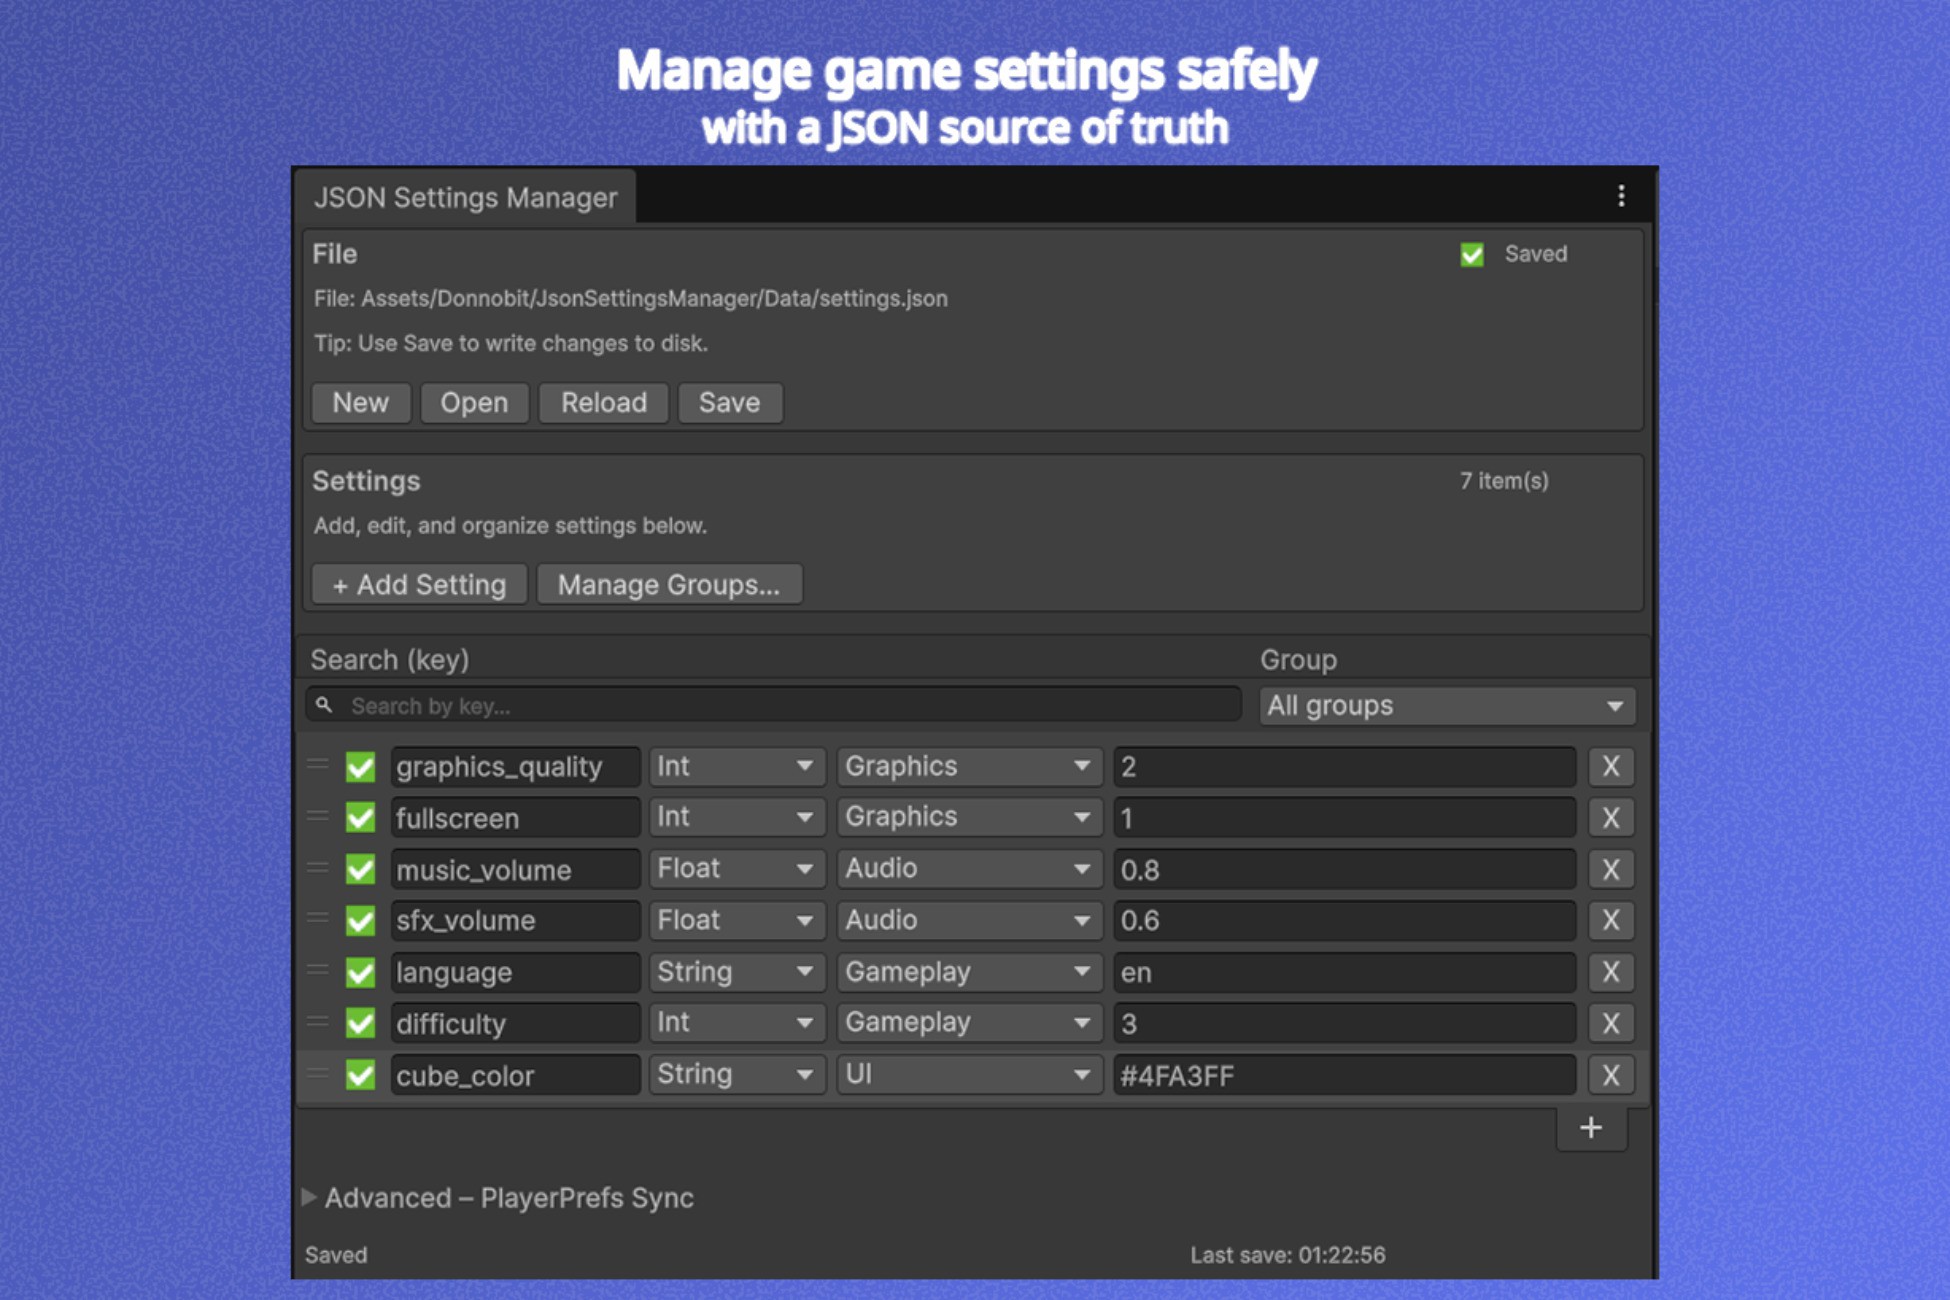Select the JSON Settings Manager tab
Image resolution: width=1950 pixels, height=1300 pixels.
tap(467, 197)
